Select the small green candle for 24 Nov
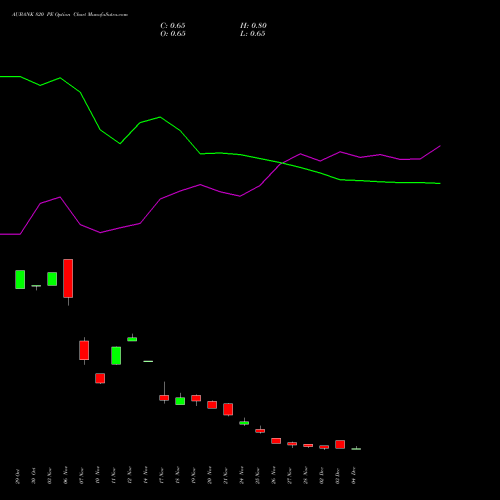 [x=244, y=423]
